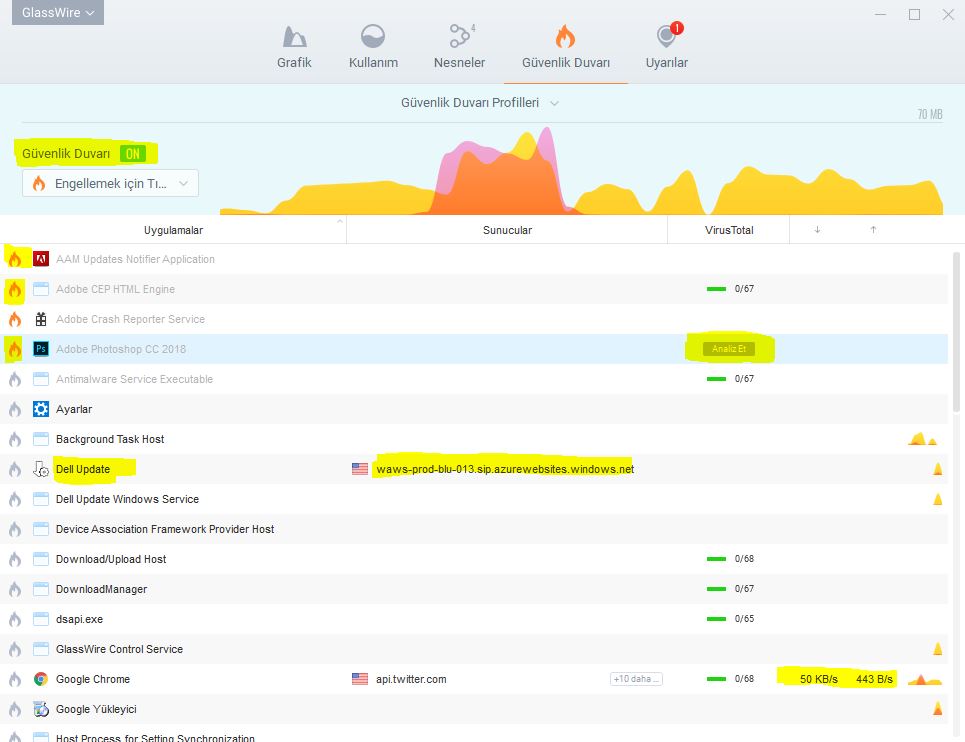This screenshot has height=742, width=965.
Task: Click the Google Chrome app icon
Action: 41,679
